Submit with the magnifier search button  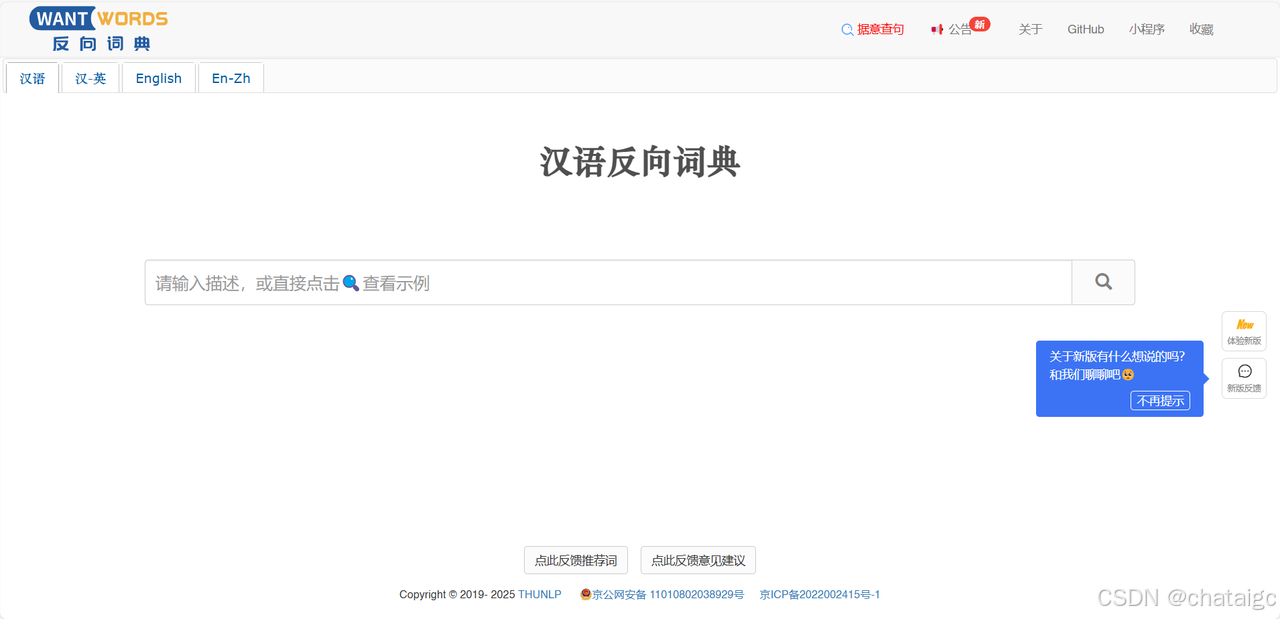click(x=1103, y=283)
